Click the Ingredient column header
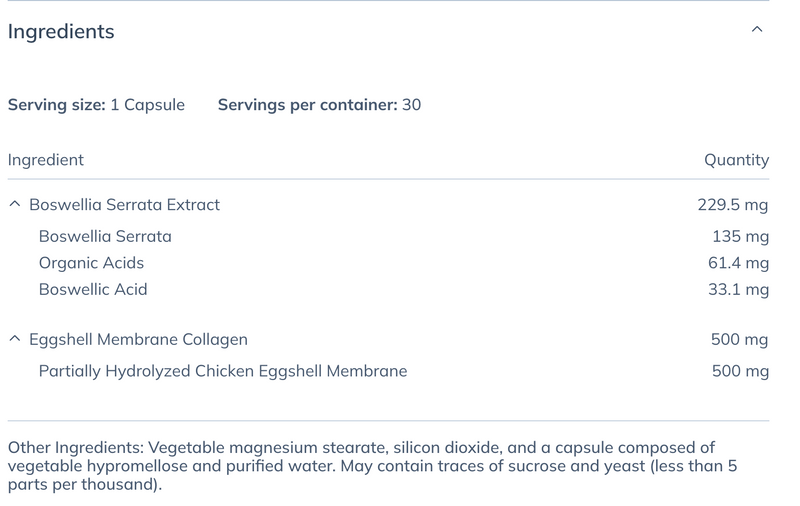This screenshot has width=800, height=506. tap(46, 160)
